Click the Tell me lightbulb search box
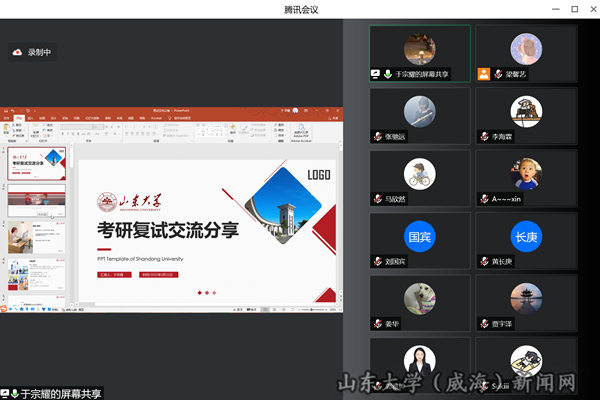Viewport: 600px width, 400px height. 180,118
